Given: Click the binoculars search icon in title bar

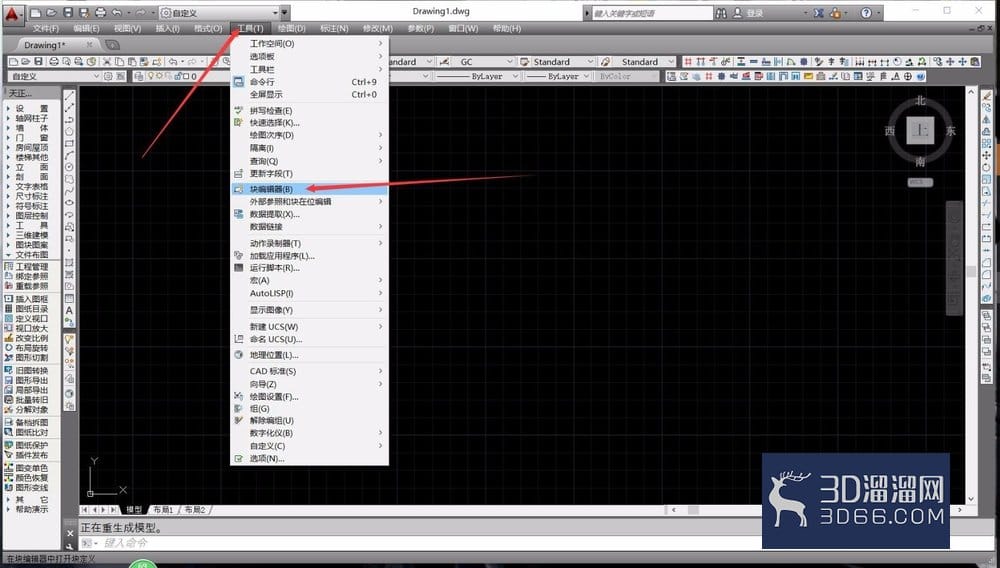Looking at the screenshot, I should [721, 13].
